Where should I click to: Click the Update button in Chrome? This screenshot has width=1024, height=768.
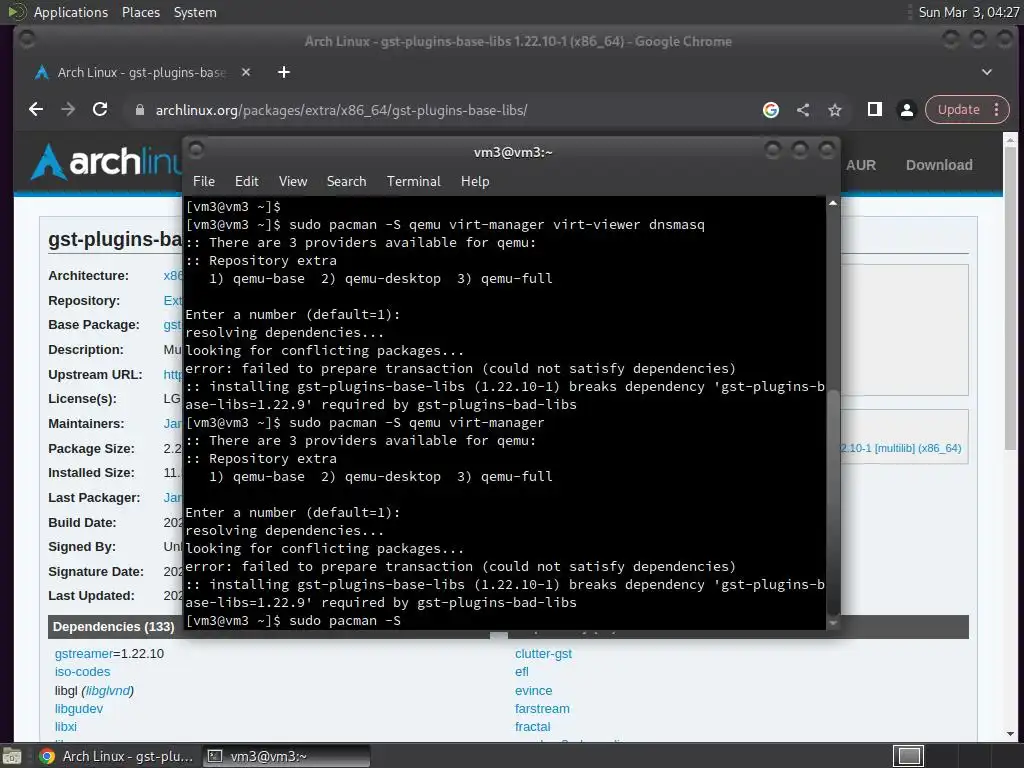click(x=958, y=110)
